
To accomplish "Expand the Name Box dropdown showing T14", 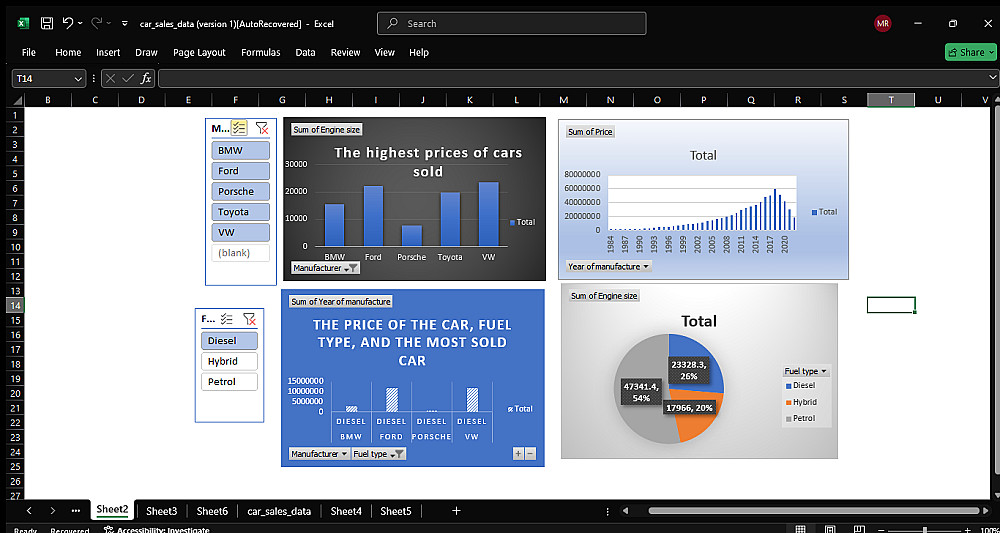I will click(78, 78).
